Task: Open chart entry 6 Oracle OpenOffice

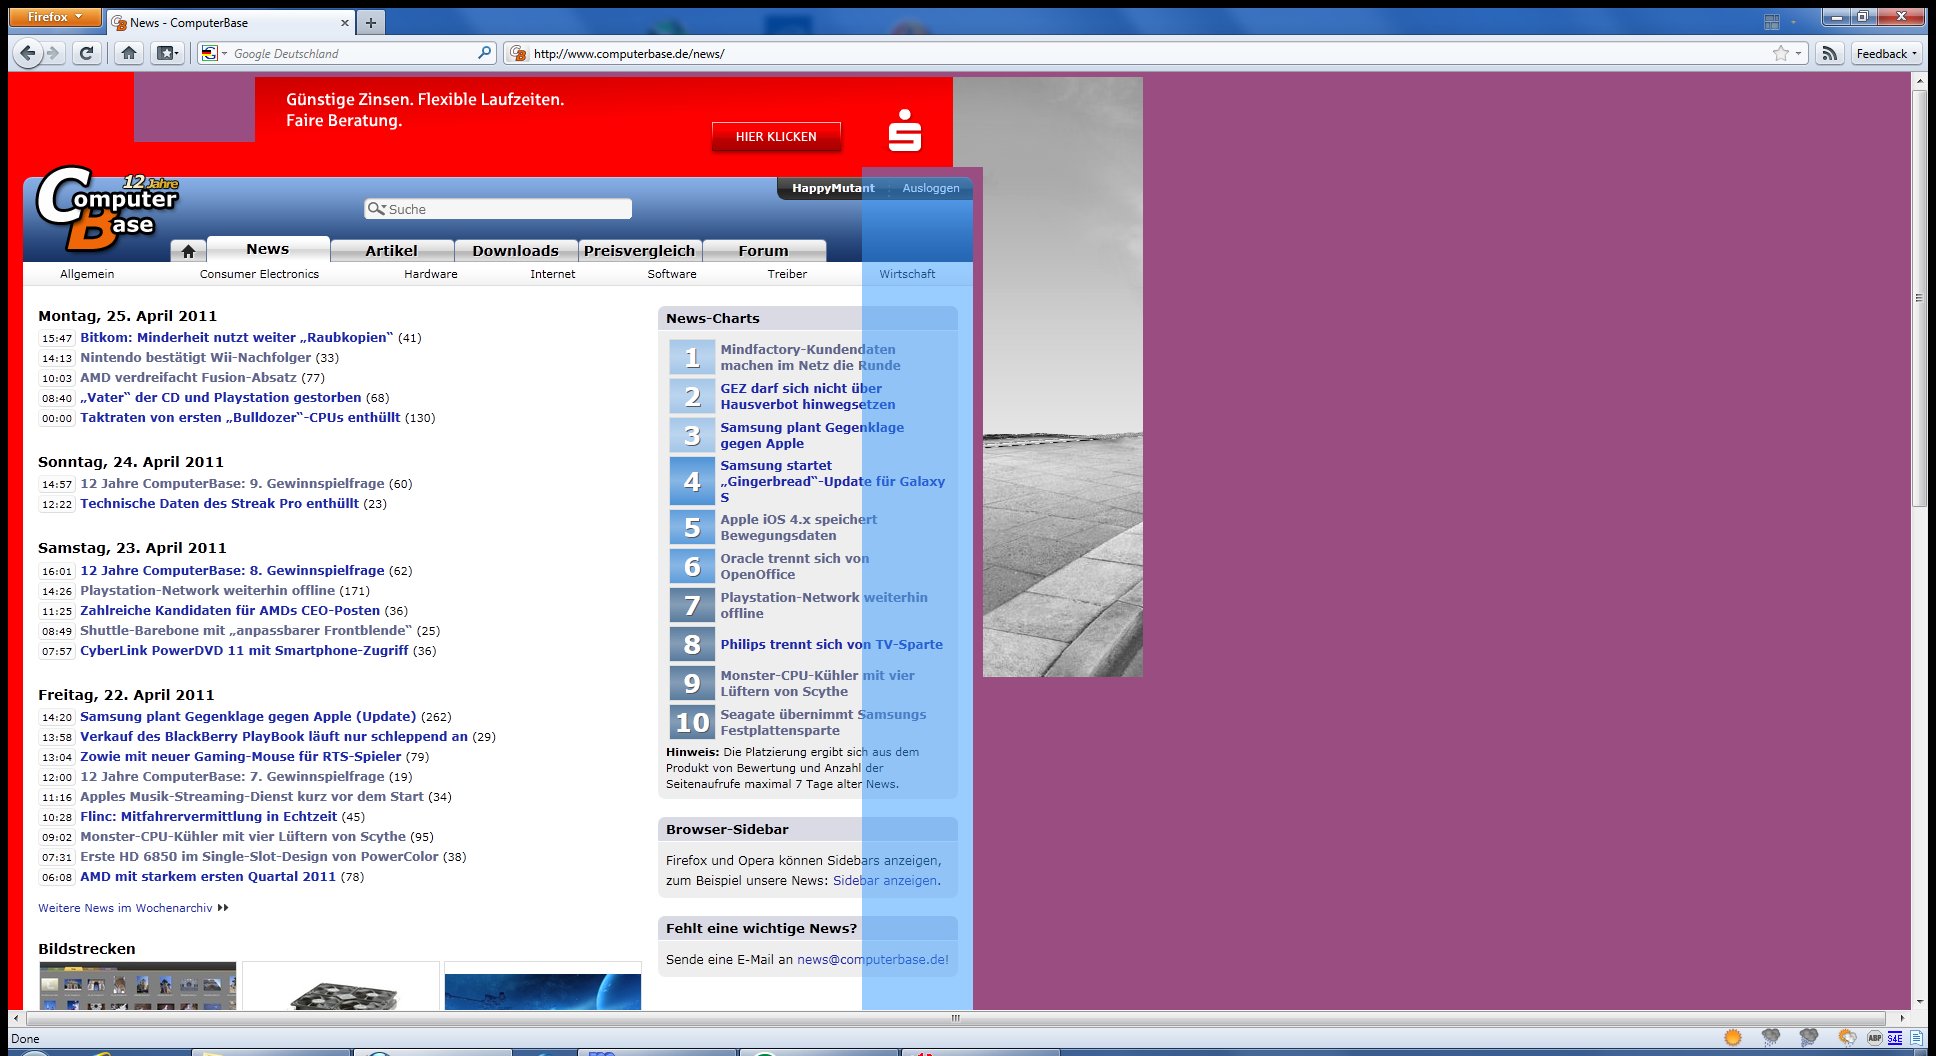Action: 795,567
